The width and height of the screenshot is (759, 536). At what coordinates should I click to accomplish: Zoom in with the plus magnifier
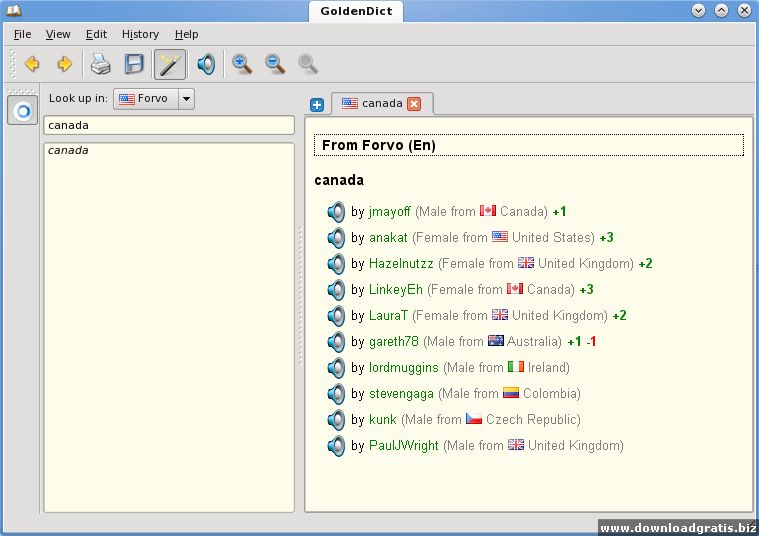pyautogui.click(x=242, y=64)
